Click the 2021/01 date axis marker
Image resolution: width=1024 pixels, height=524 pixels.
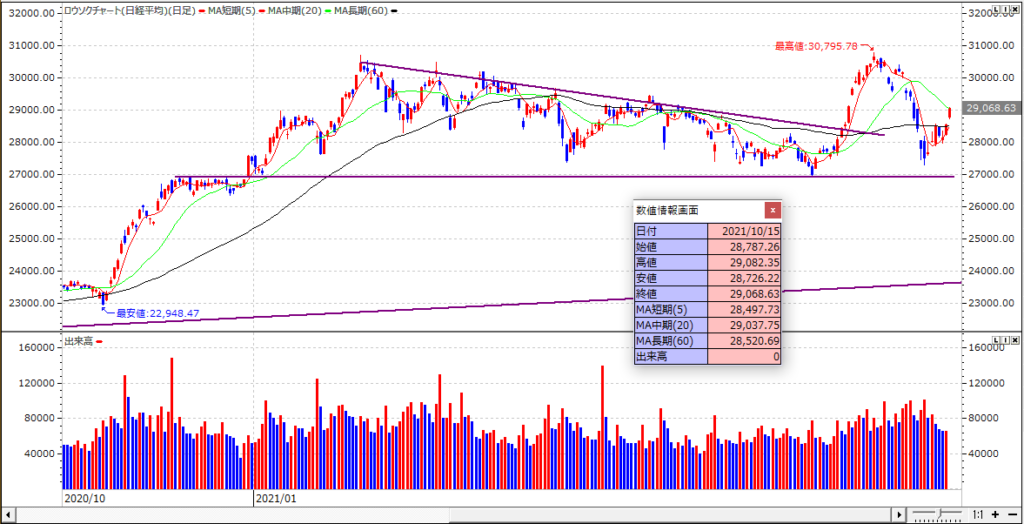point(278,497)
